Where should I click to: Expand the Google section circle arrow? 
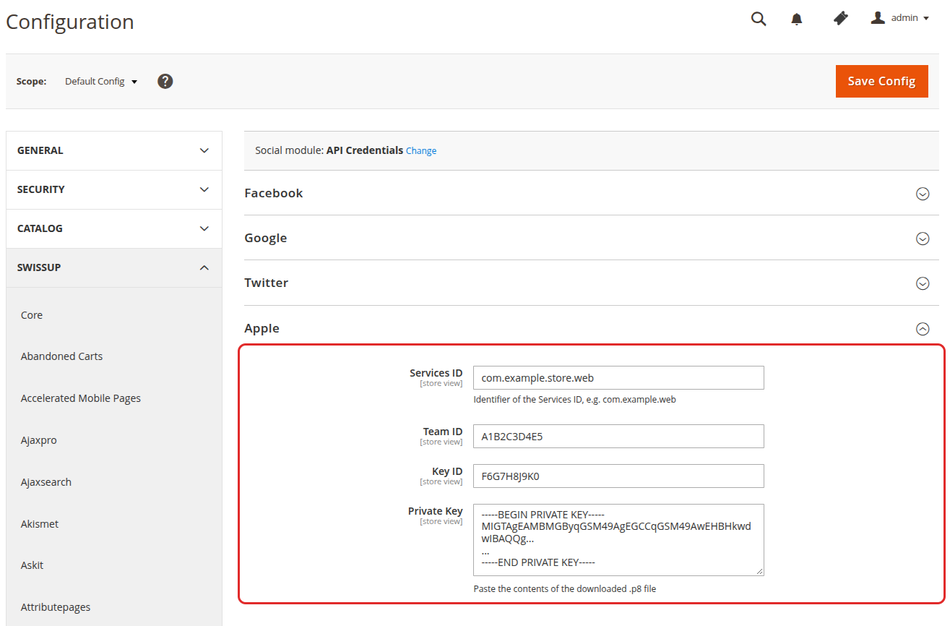tap(922, 238)
